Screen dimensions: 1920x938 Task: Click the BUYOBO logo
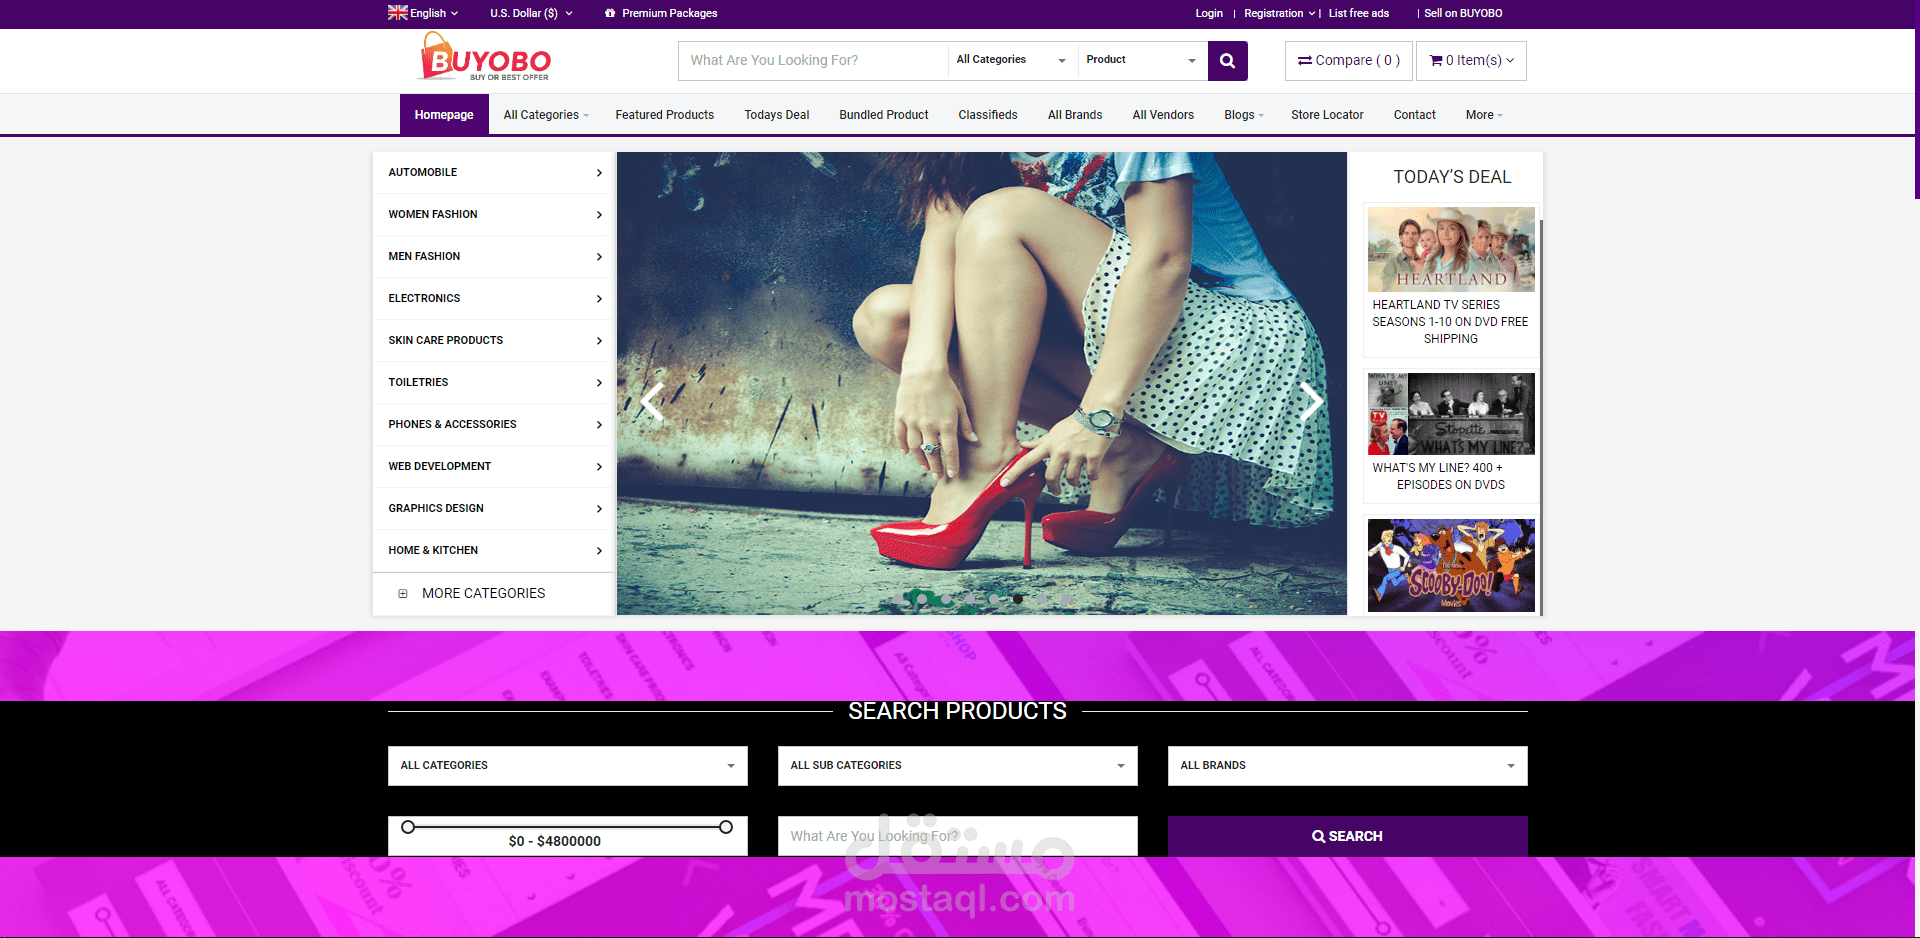(x=485, y=57)
